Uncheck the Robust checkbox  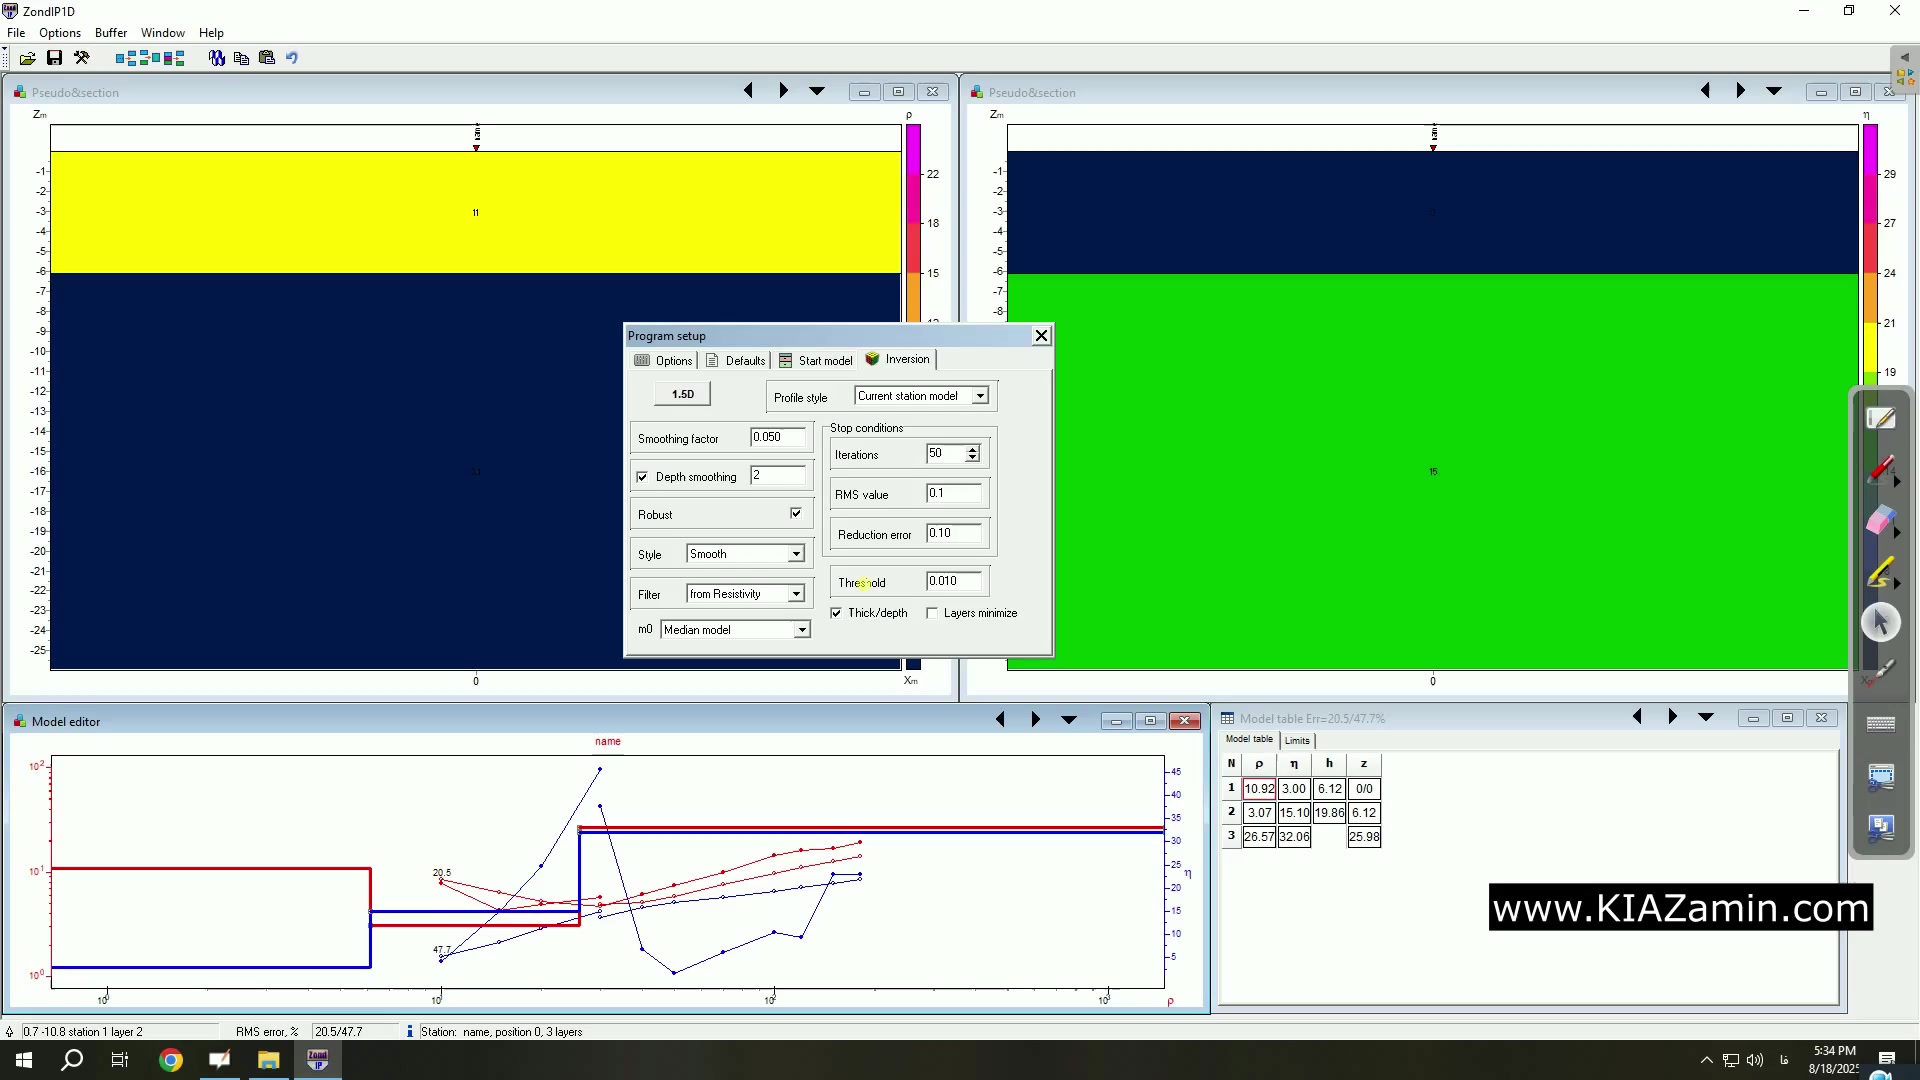pos(796,513)
